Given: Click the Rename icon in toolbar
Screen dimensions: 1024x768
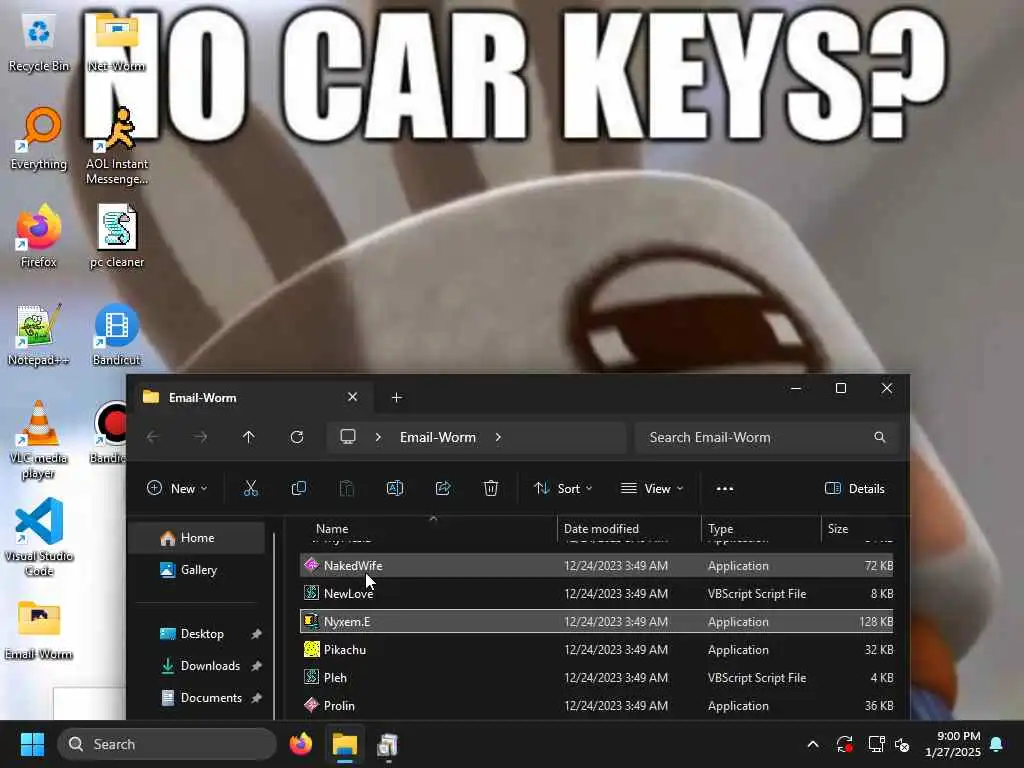Looking at the screenshot, I should point(394,488).
